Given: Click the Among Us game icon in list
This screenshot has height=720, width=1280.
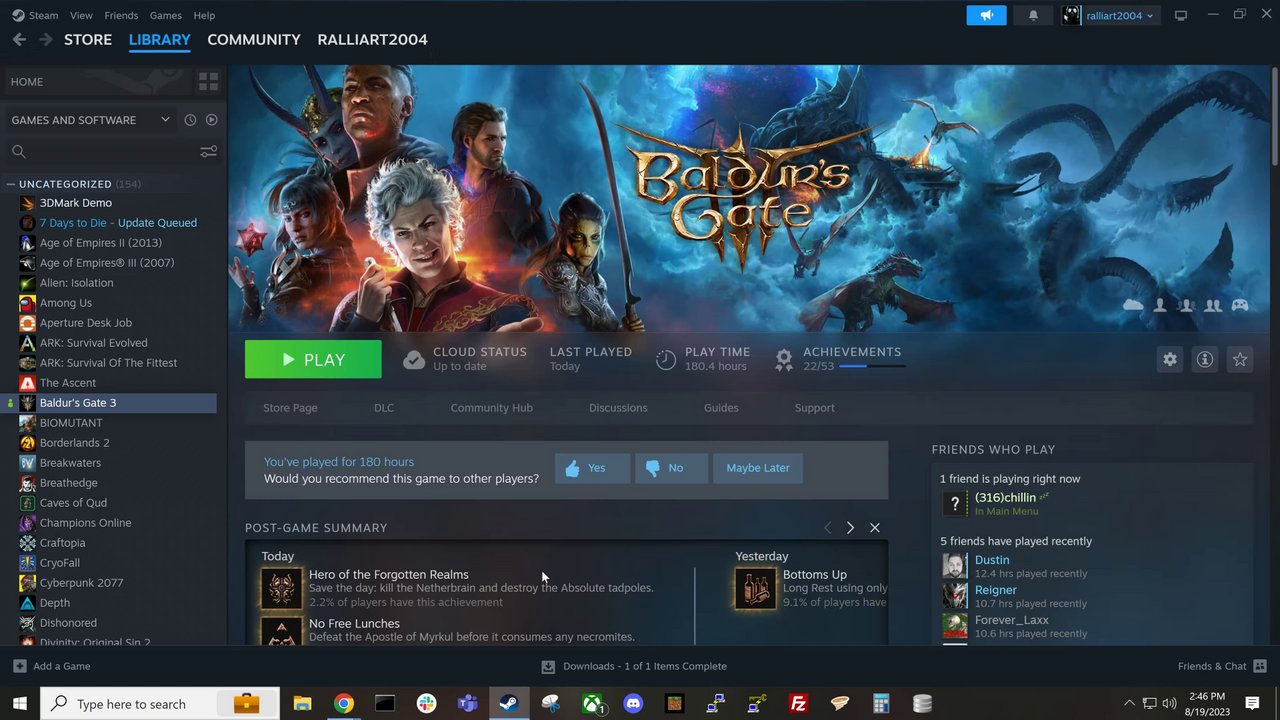Looking at the screenshot, I should tap(28, 303).
